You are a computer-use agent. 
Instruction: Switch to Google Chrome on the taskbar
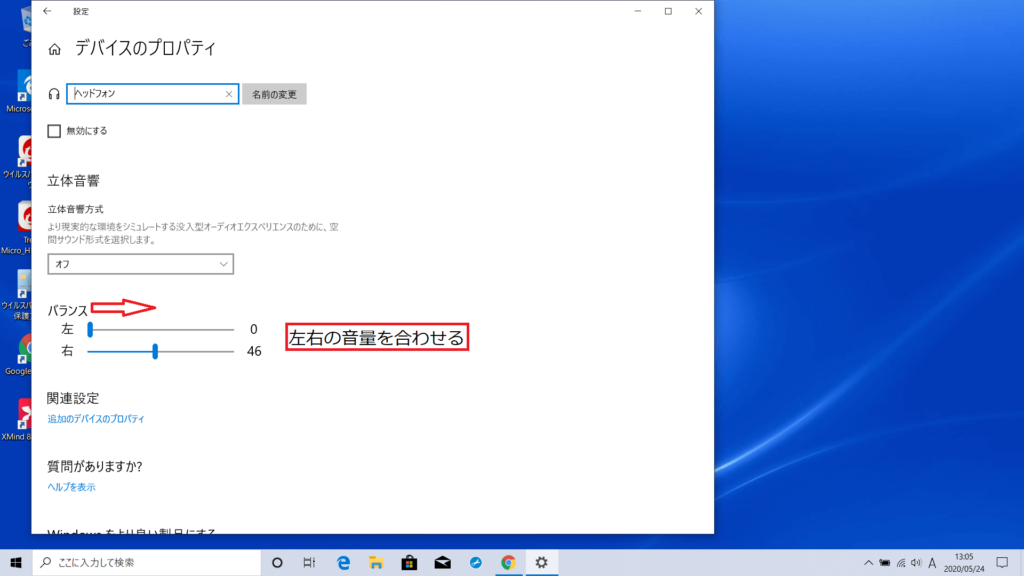(x=508, y=562)
